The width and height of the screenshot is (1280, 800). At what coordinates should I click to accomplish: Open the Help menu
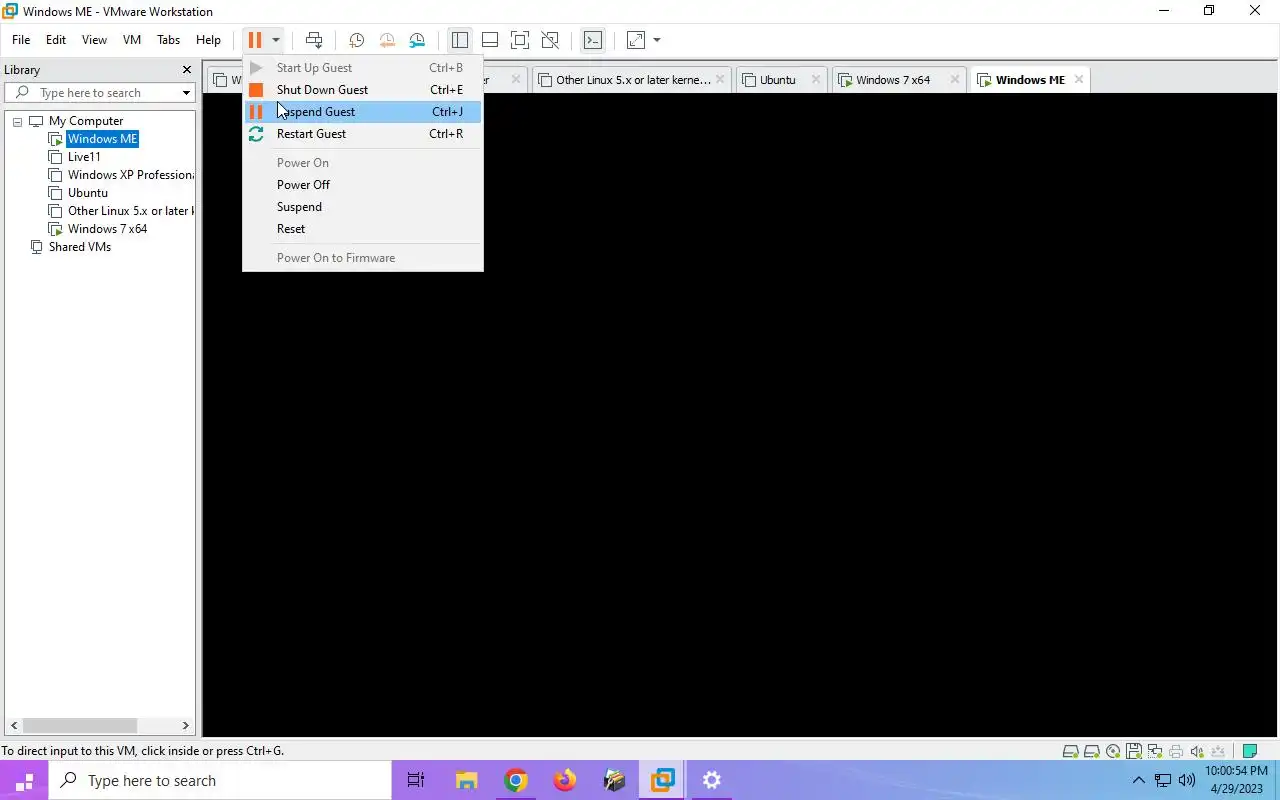[208, 40]
